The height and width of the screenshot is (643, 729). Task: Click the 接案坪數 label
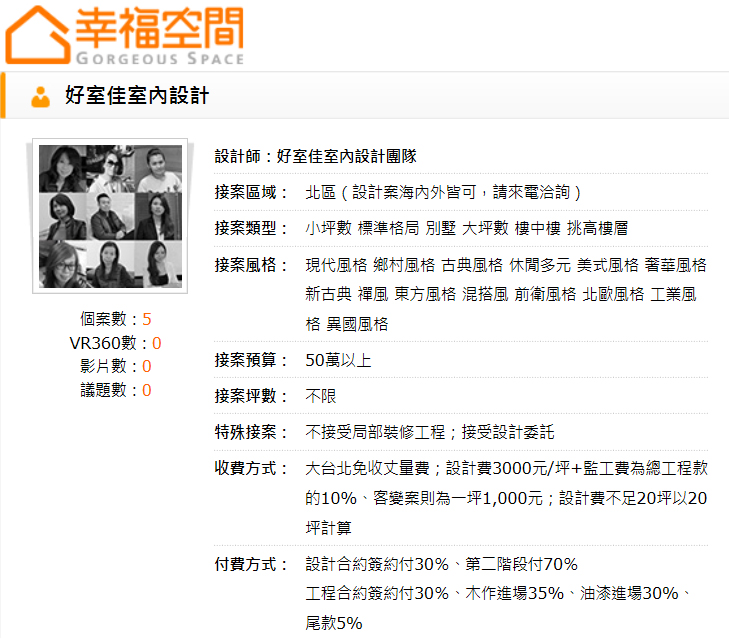click(252, 396)
